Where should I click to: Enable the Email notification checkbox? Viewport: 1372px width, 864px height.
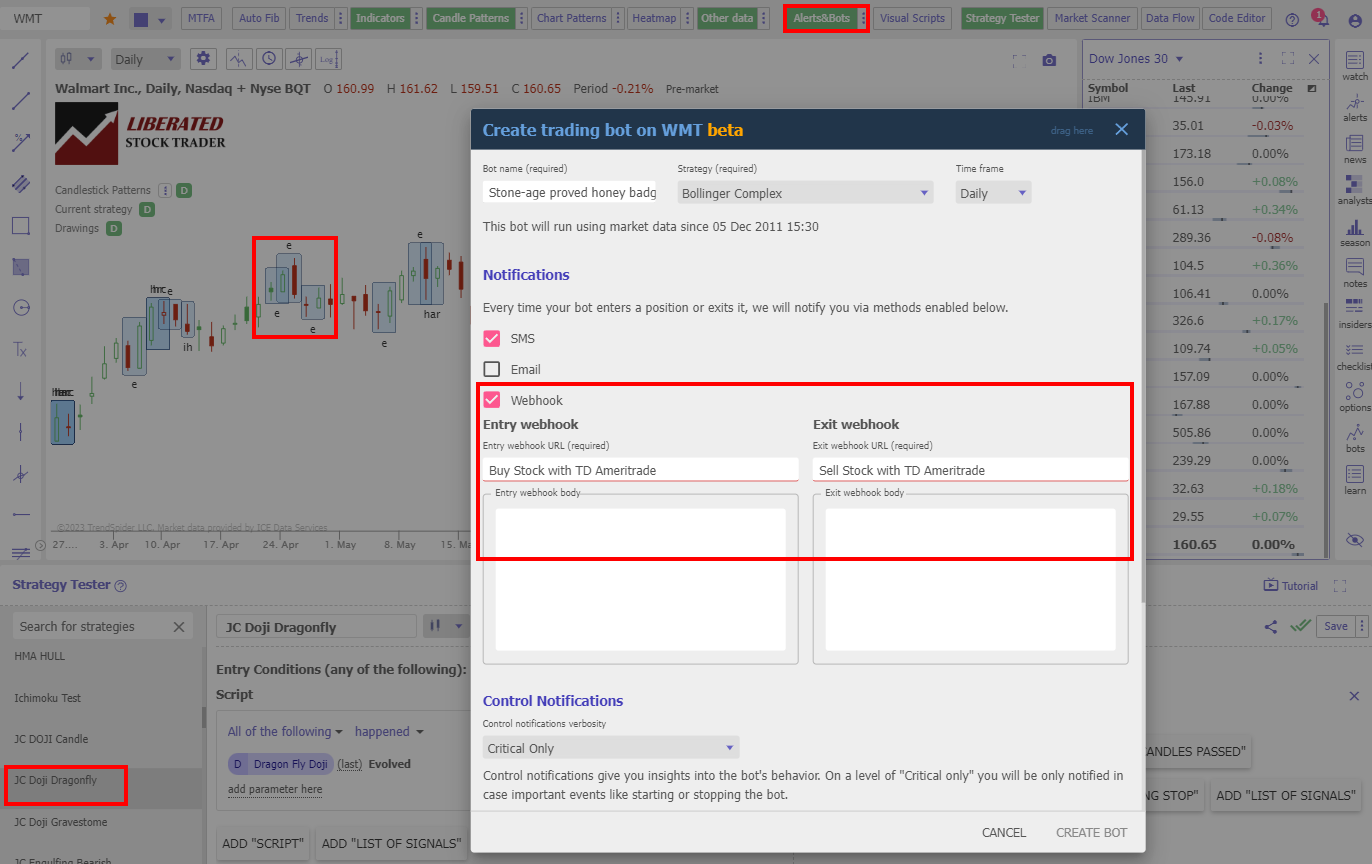click(x=491, y=368)
